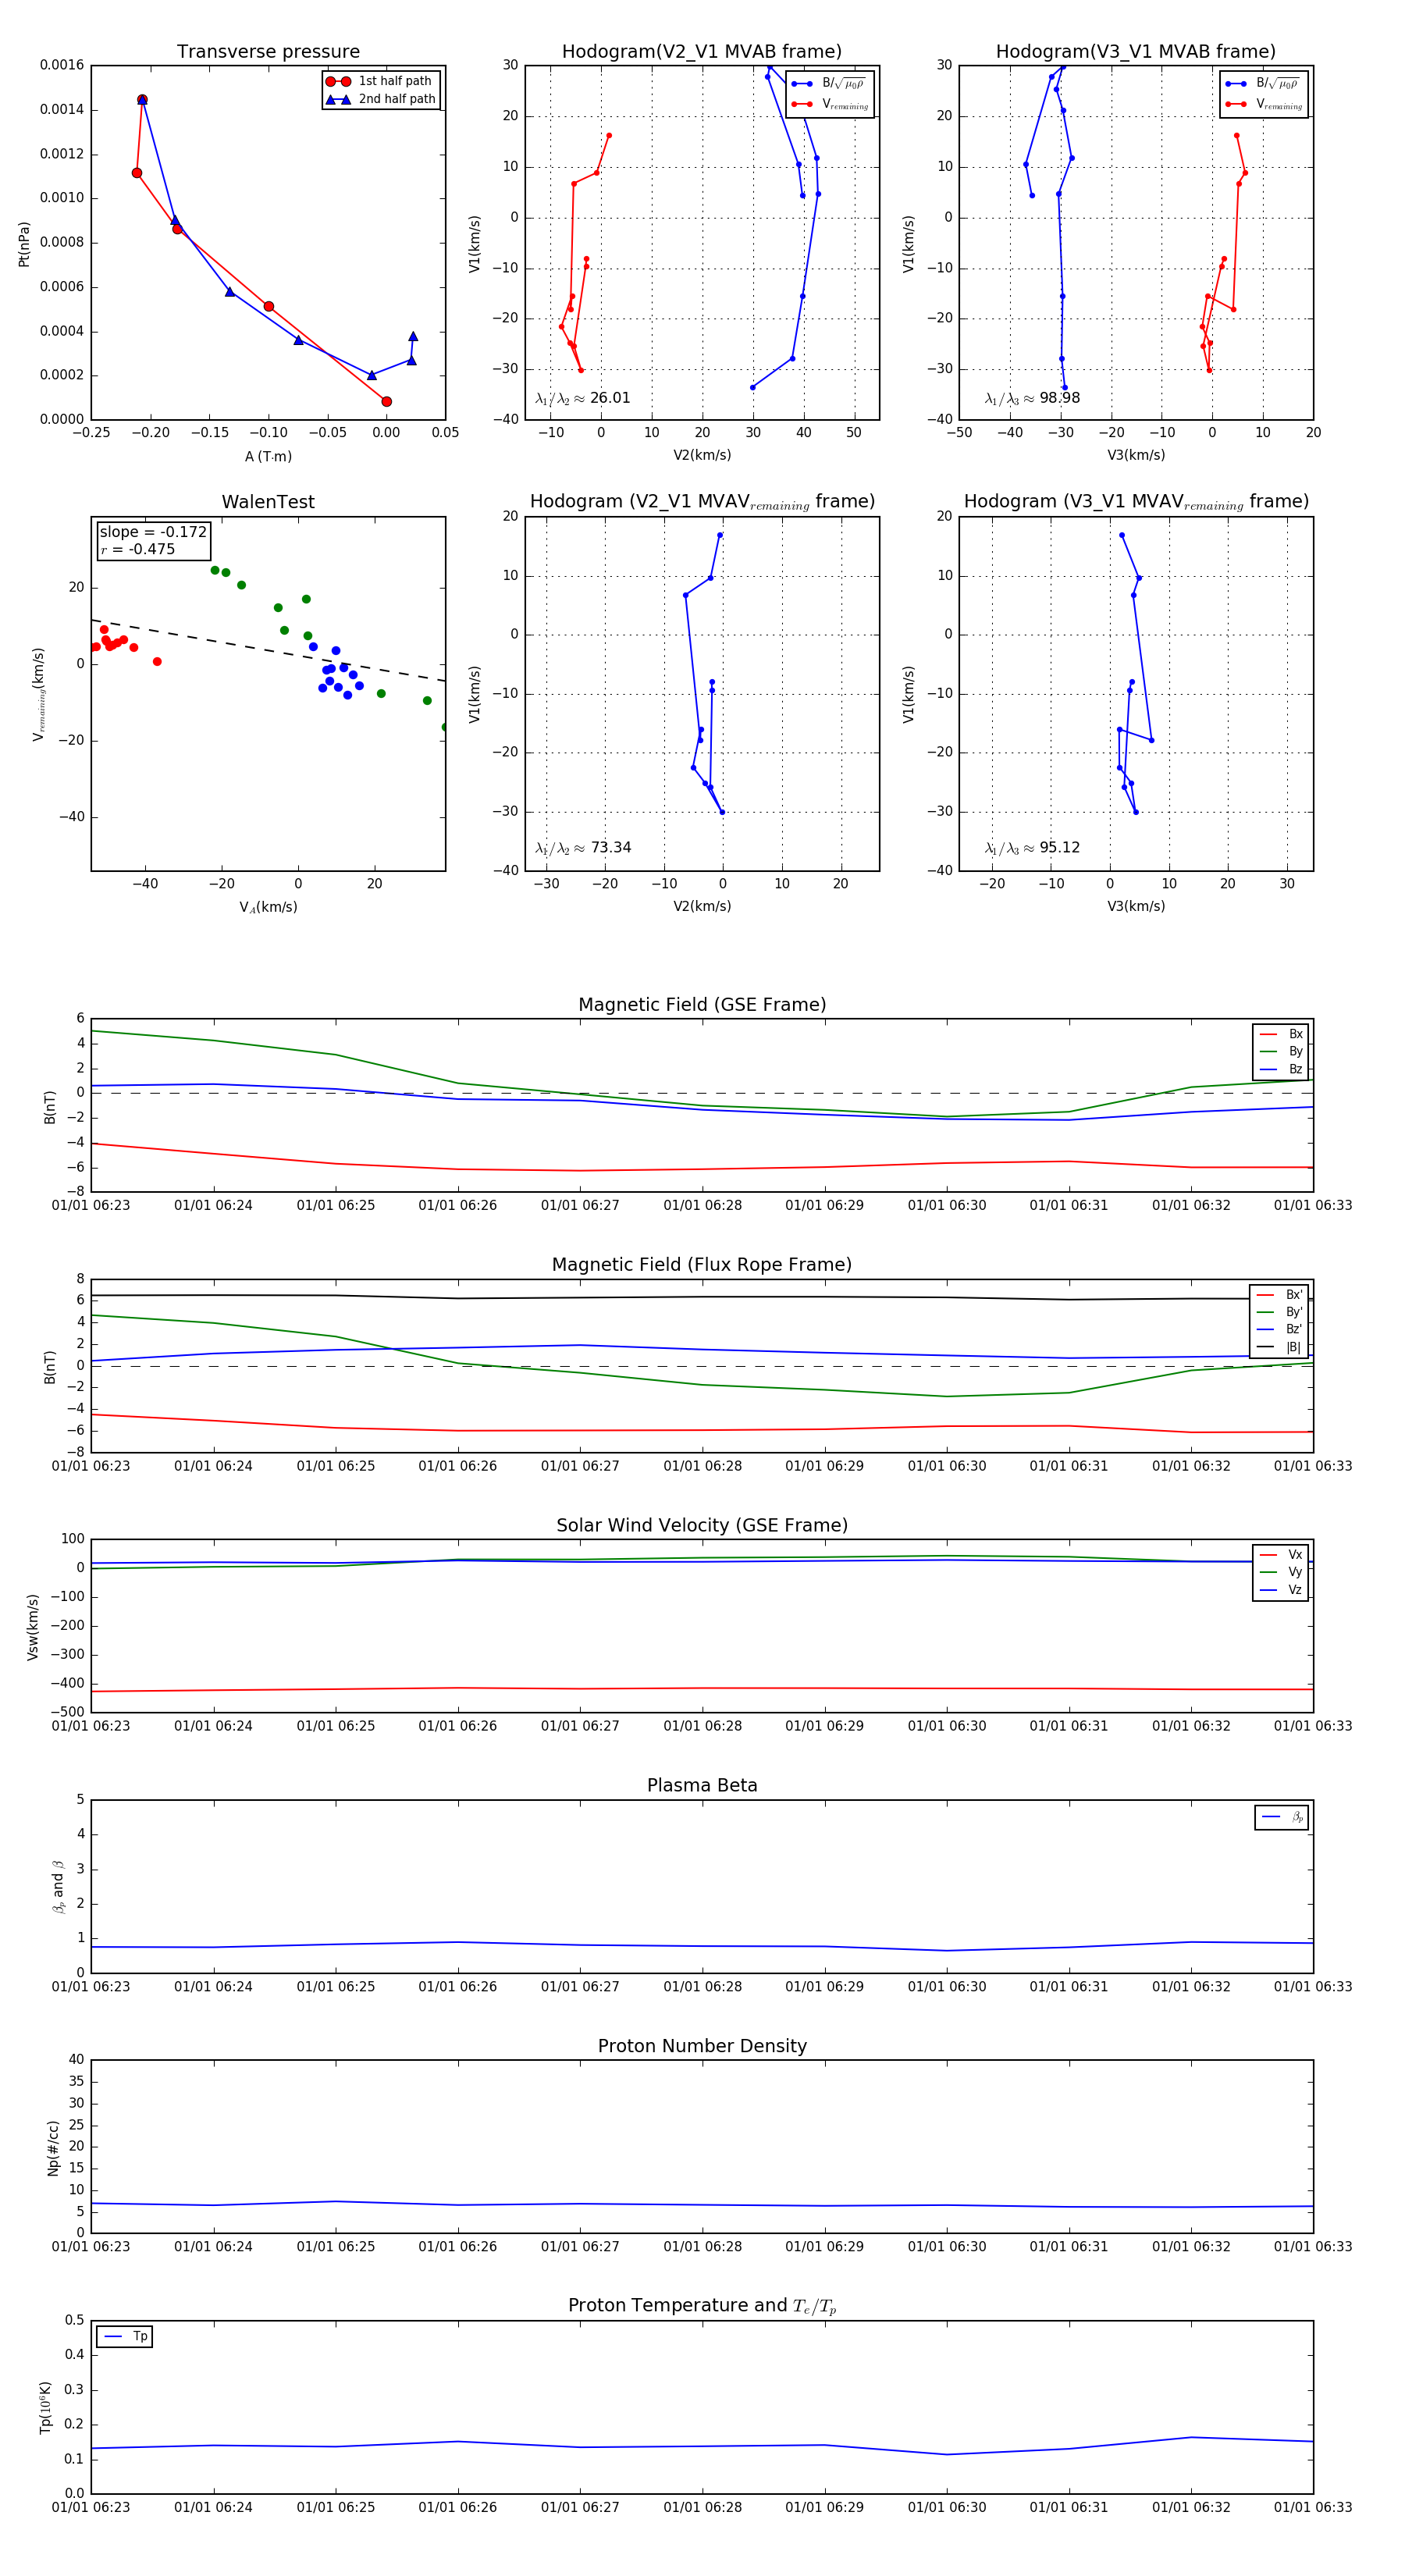This screenshot has width=1405, height=2576.
Task: Click the 'Vy' legend entry
Action: point(1281,1572)
